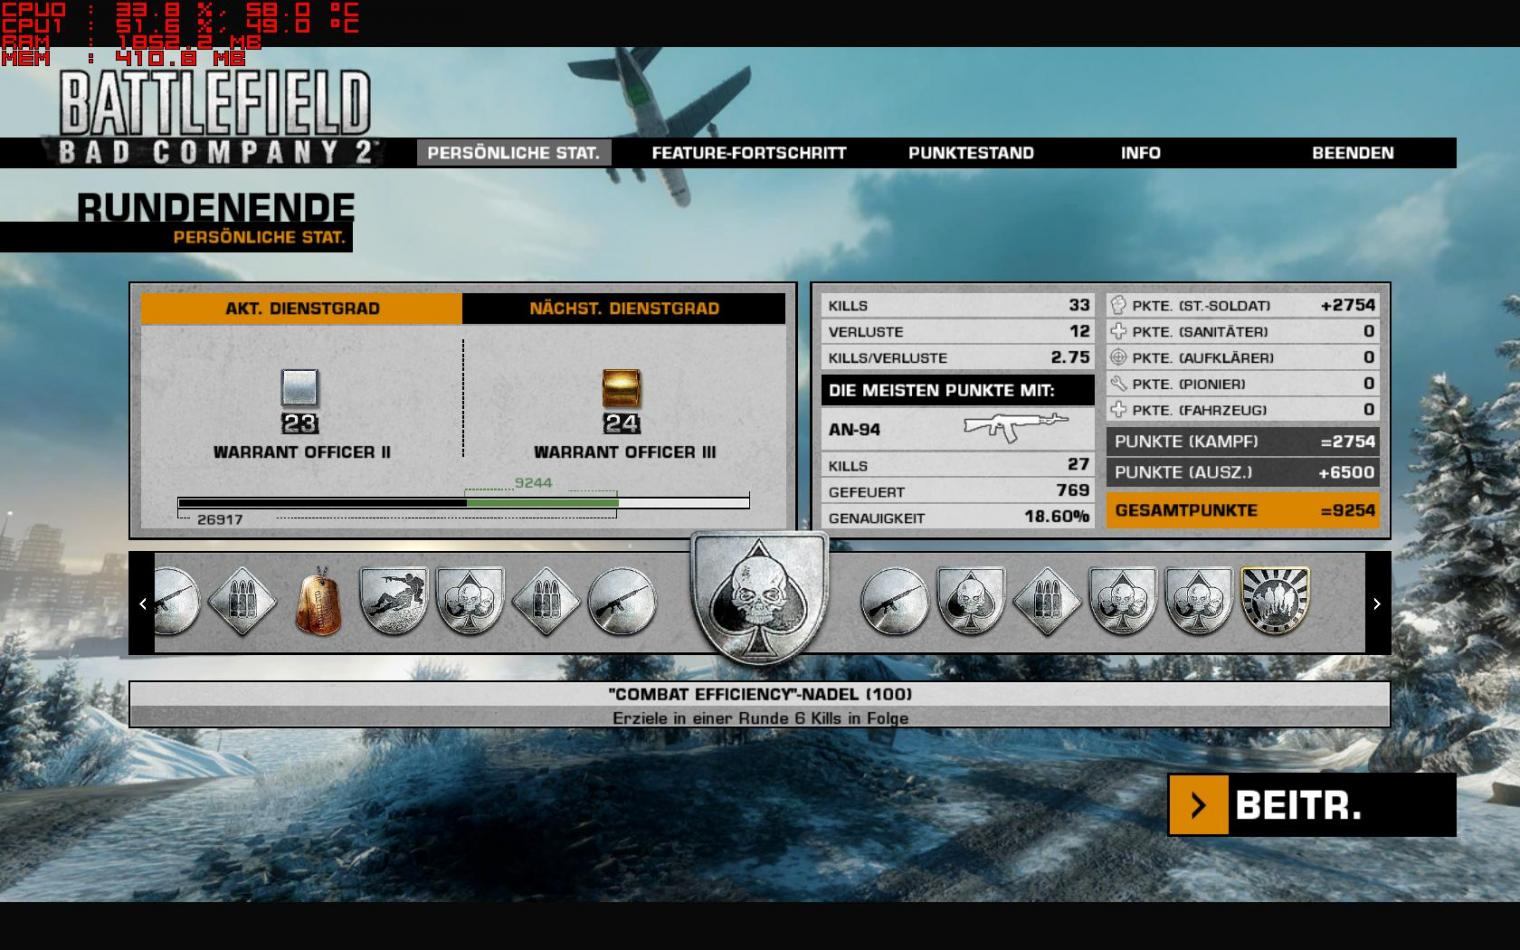
Task: Click the description Erziele in einer Runde 6 Kills
Action: coord(760,718)
